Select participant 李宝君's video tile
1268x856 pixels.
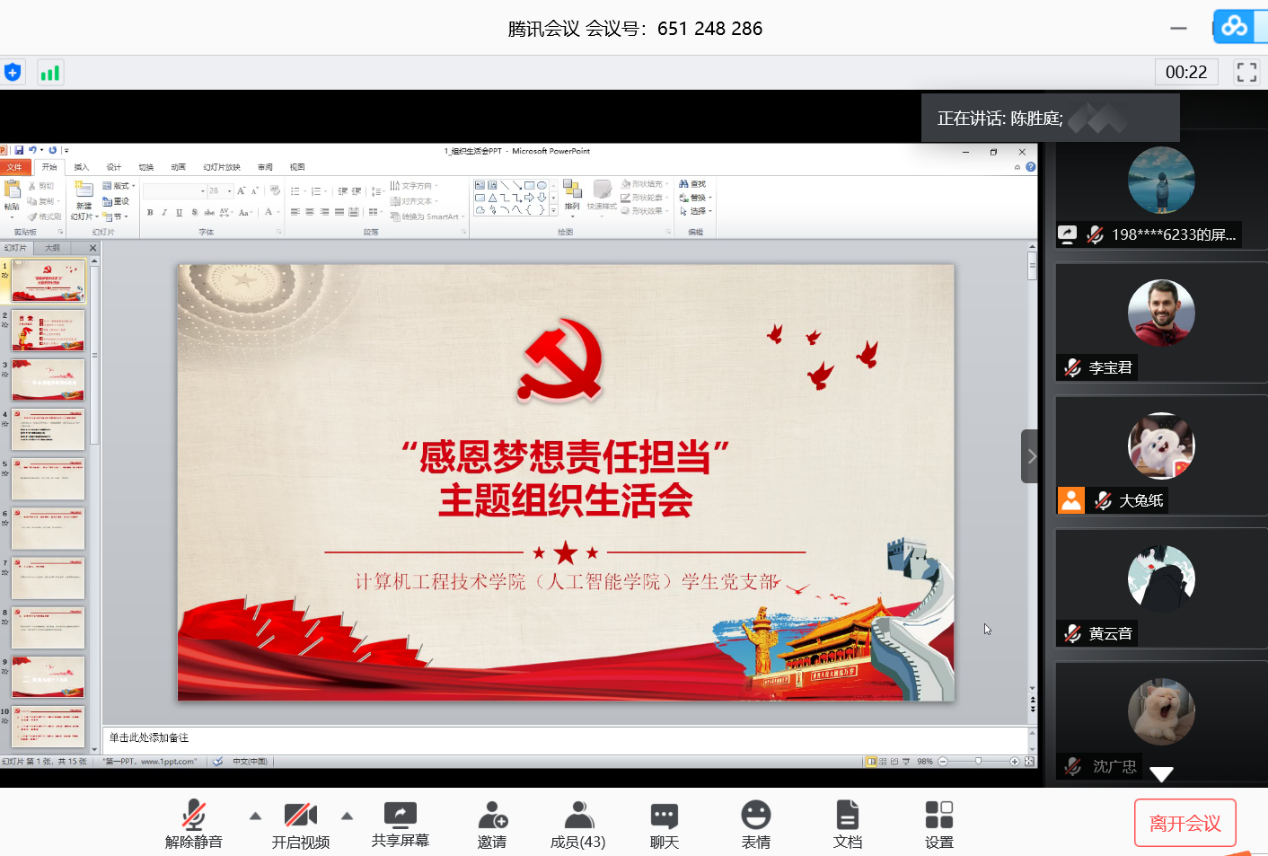coord(1161,322)
